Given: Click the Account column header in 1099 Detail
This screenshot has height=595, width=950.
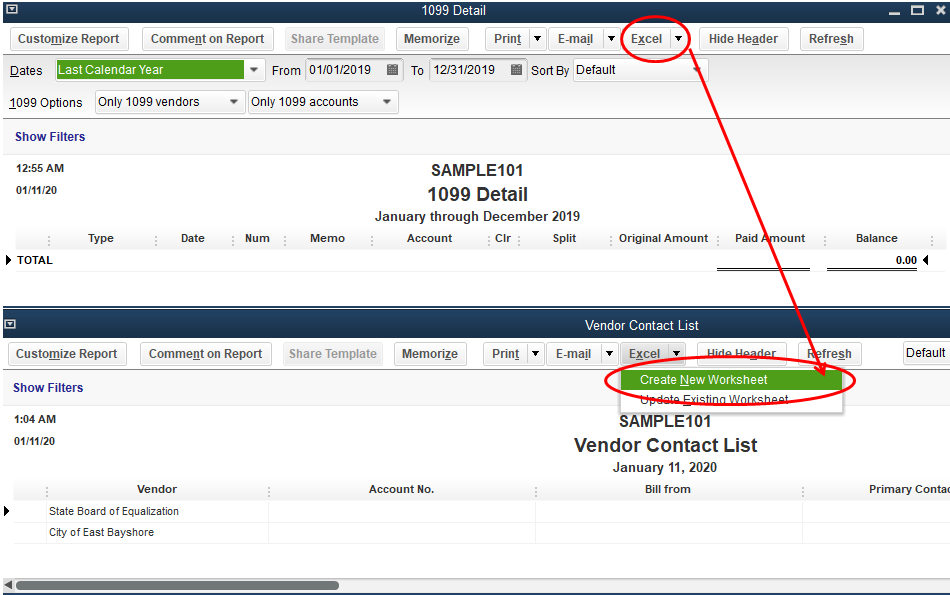Looking at the screenshot, I should 430,238.
